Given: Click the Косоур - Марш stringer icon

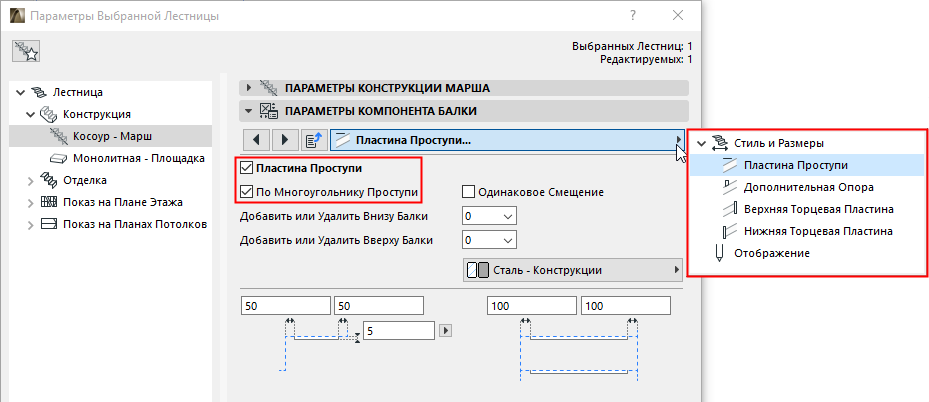Looking at the screenshot, I should [x=59, y=136].
